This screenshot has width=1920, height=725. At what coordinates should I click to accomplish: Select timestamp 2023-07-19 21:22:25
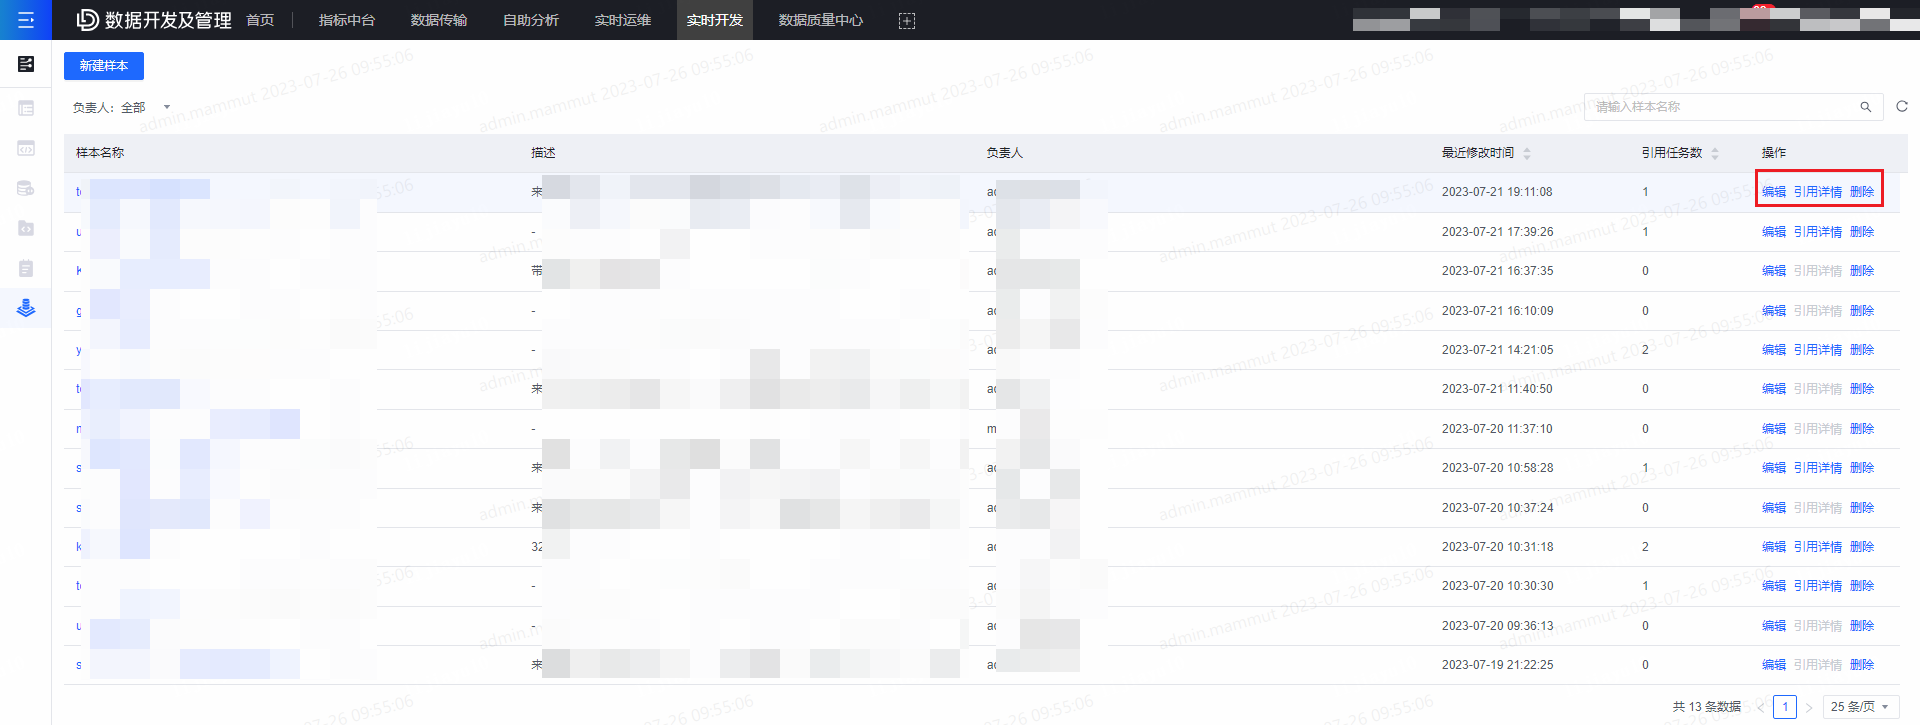coord(1497,665)
